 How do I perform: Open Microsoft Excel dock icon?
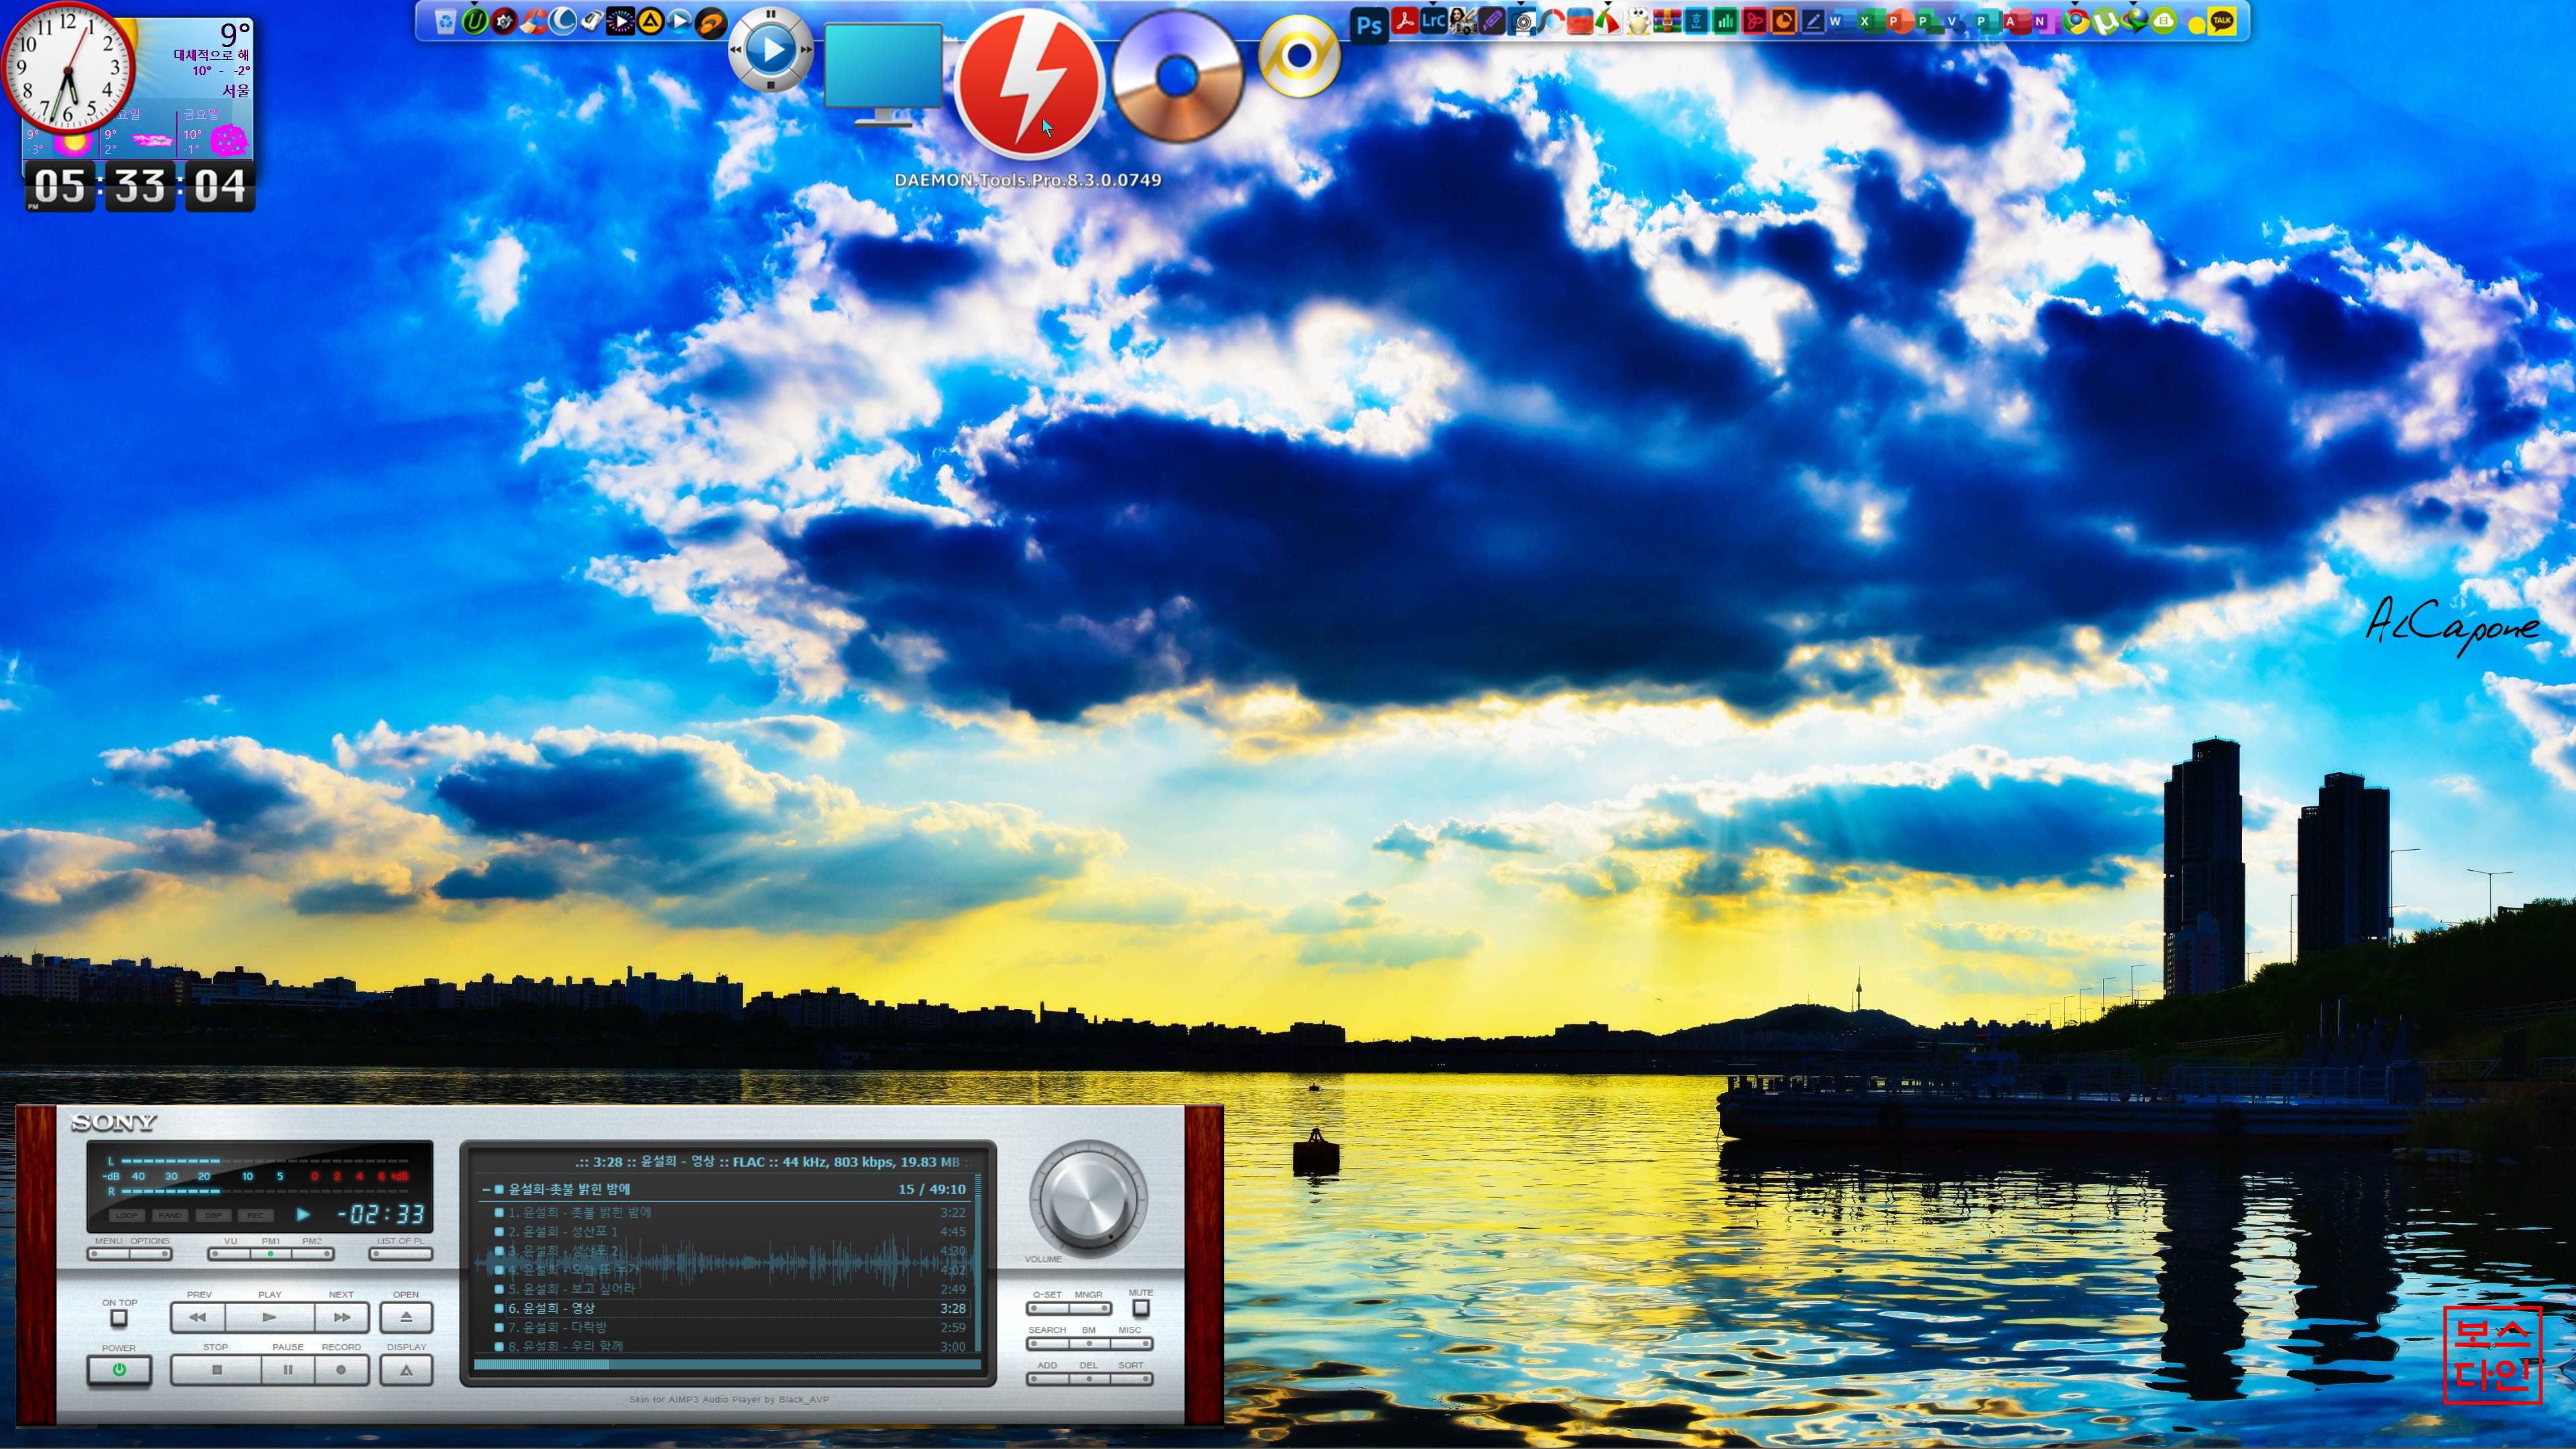point(1872,21)
